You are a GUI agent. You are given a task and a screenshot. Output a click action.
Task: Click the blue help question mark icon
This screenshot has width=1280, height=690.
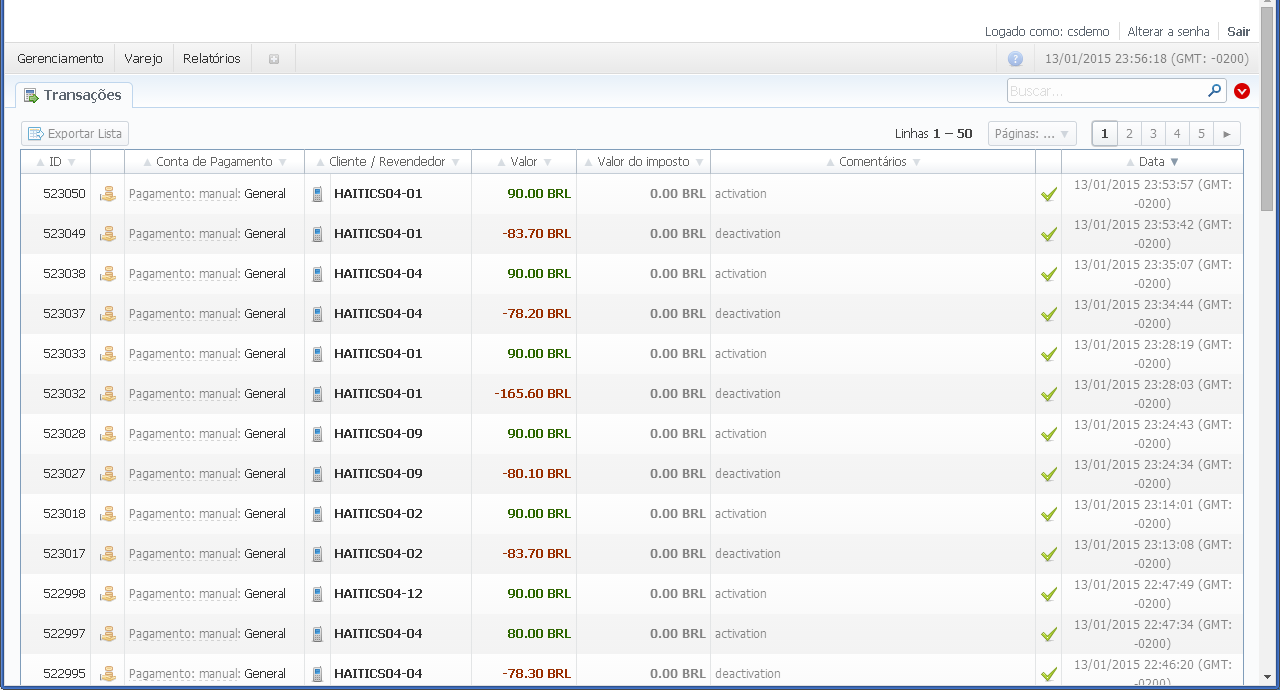pos(1015,59)
